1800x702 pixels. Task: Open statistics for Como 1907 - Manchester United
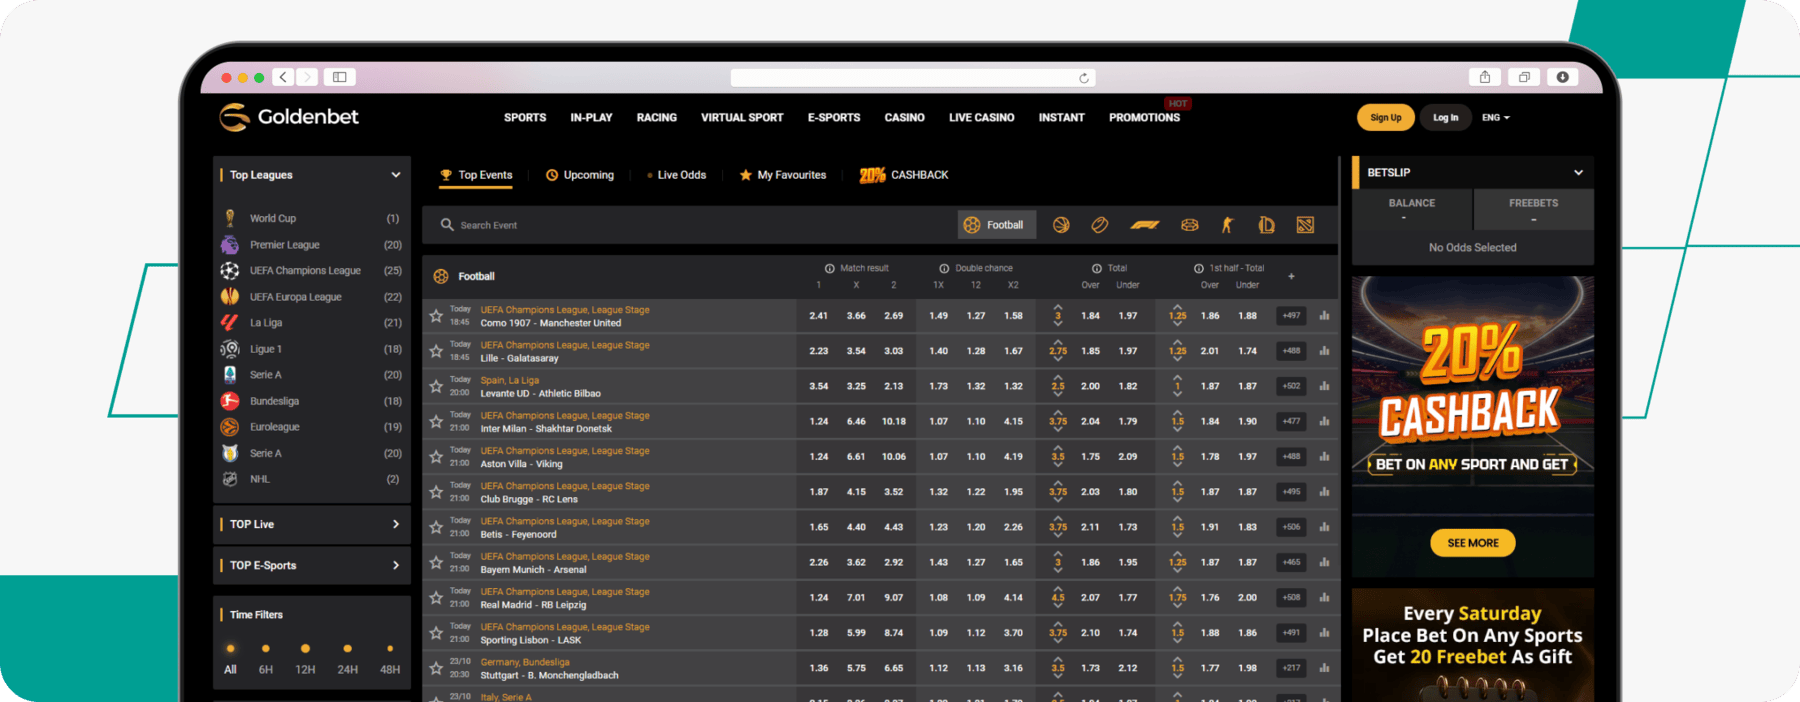click(1324, 316)
